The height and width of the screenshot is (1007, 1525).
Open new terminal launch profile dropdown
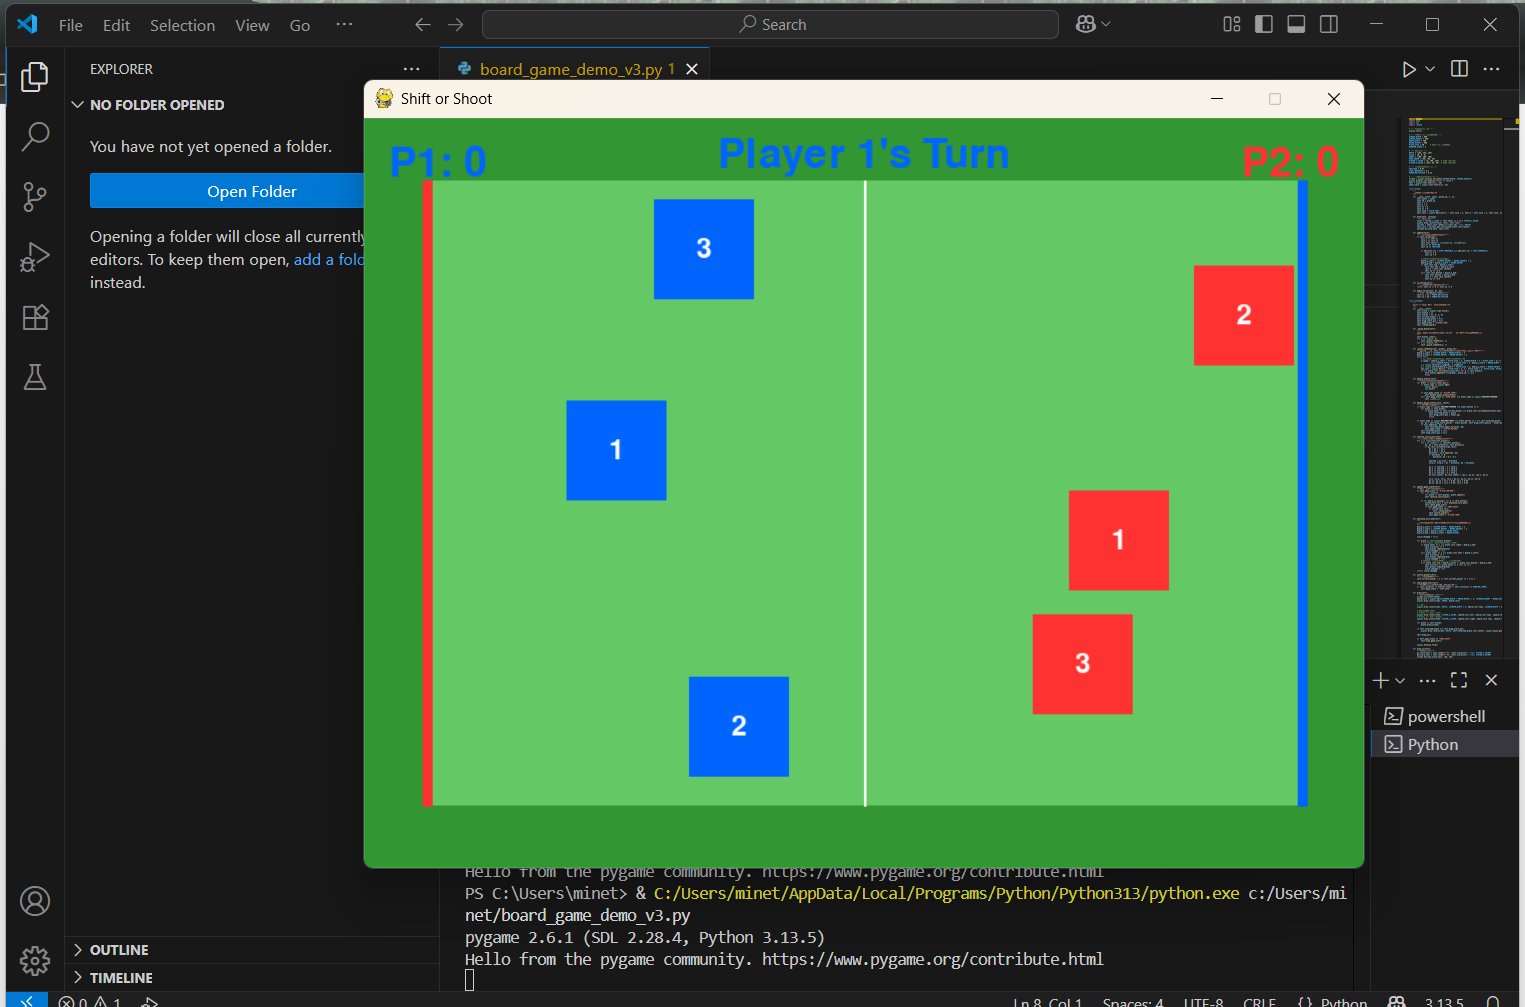click(1400, 680)
